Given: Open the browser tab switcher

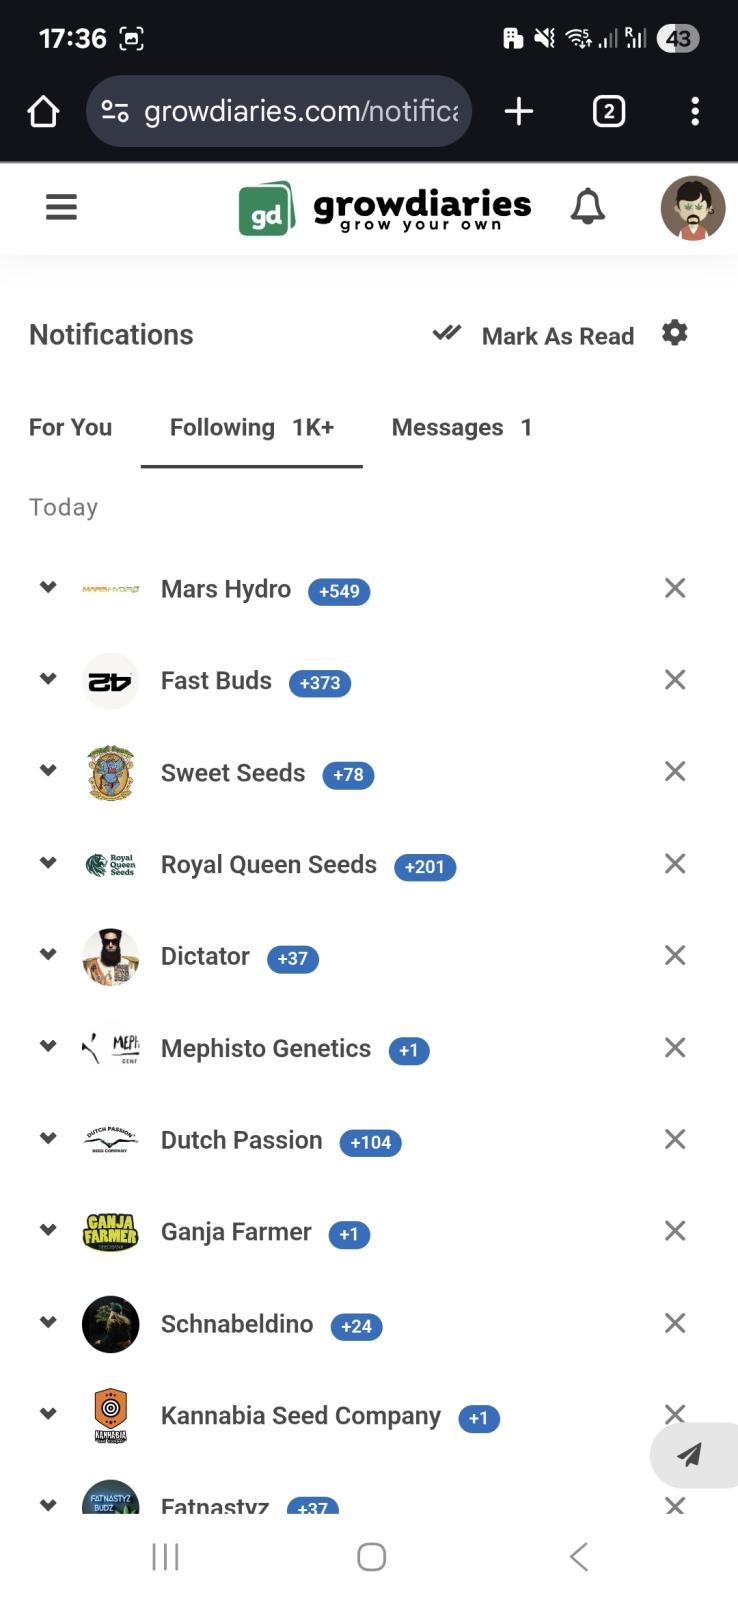Looking at the screenshot, I should pyautogui.click(x=608, y=111).
